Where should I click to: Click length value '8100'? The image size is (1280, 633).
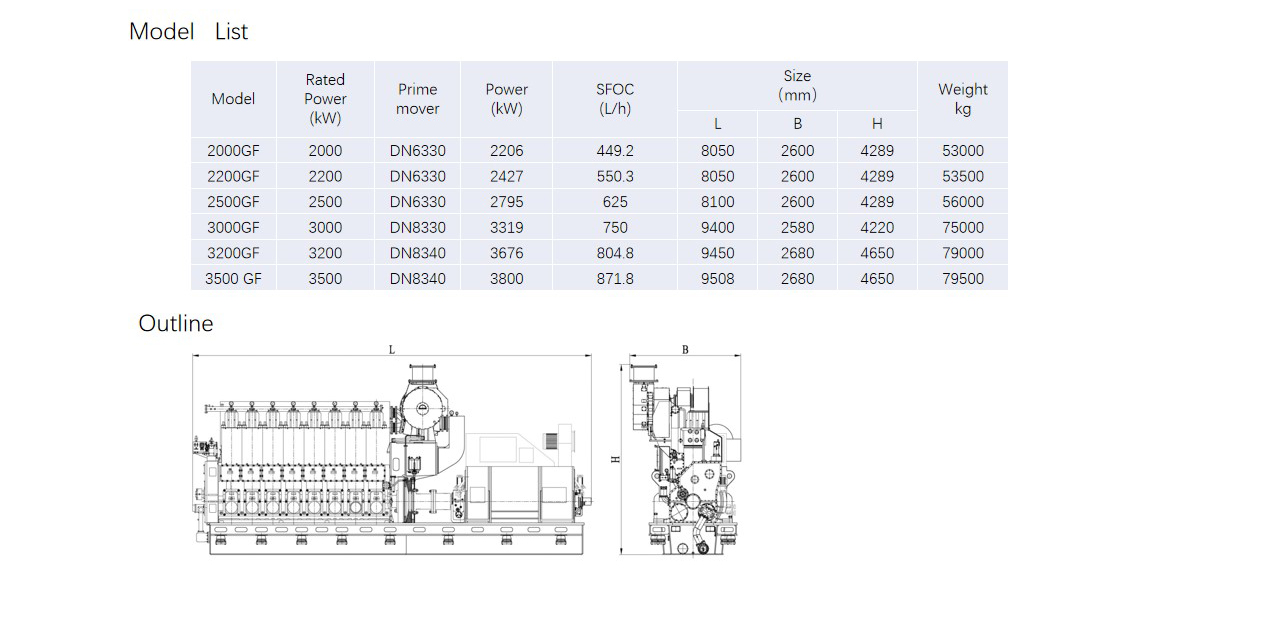(717, 202)
